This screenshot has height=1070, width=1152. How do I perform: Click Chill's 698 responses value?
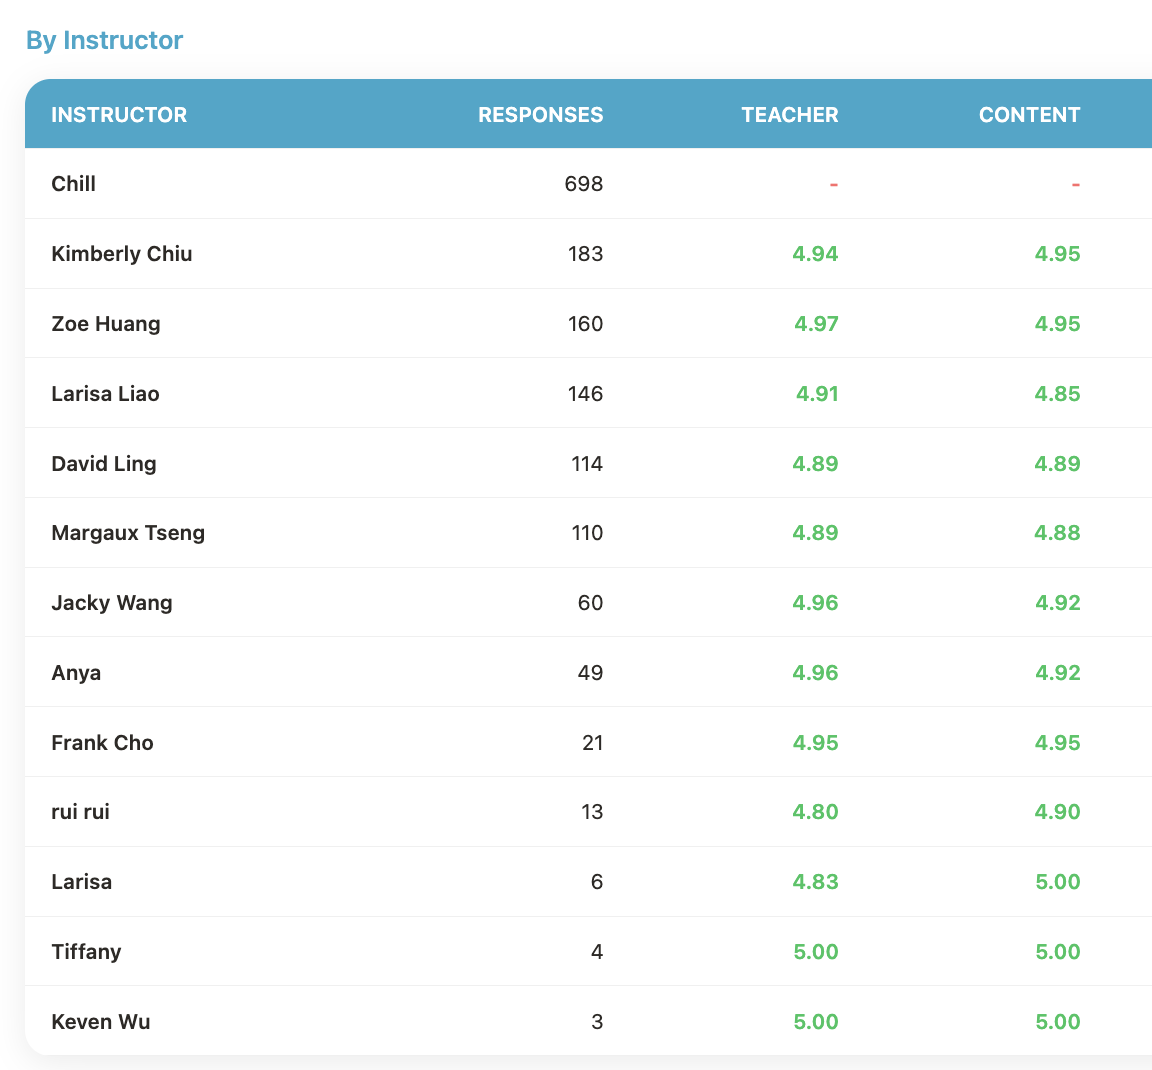click(583, 184)
